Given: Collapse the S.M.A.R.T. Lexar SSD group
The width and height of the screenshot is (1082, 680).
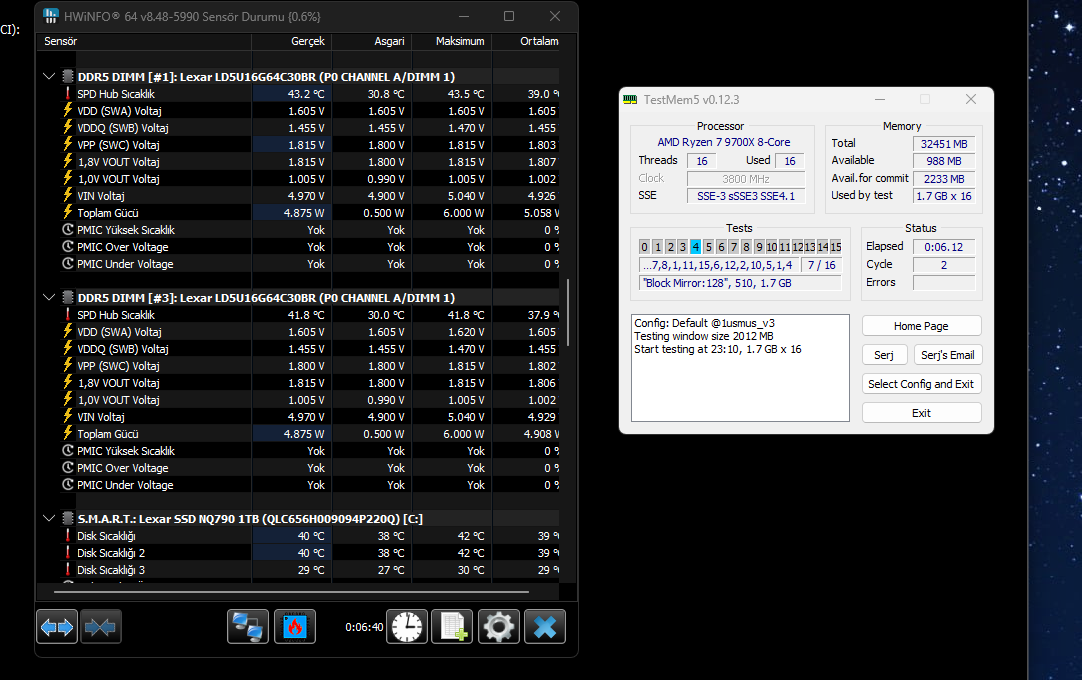Looking at the screenshot, I should [49, 518].
